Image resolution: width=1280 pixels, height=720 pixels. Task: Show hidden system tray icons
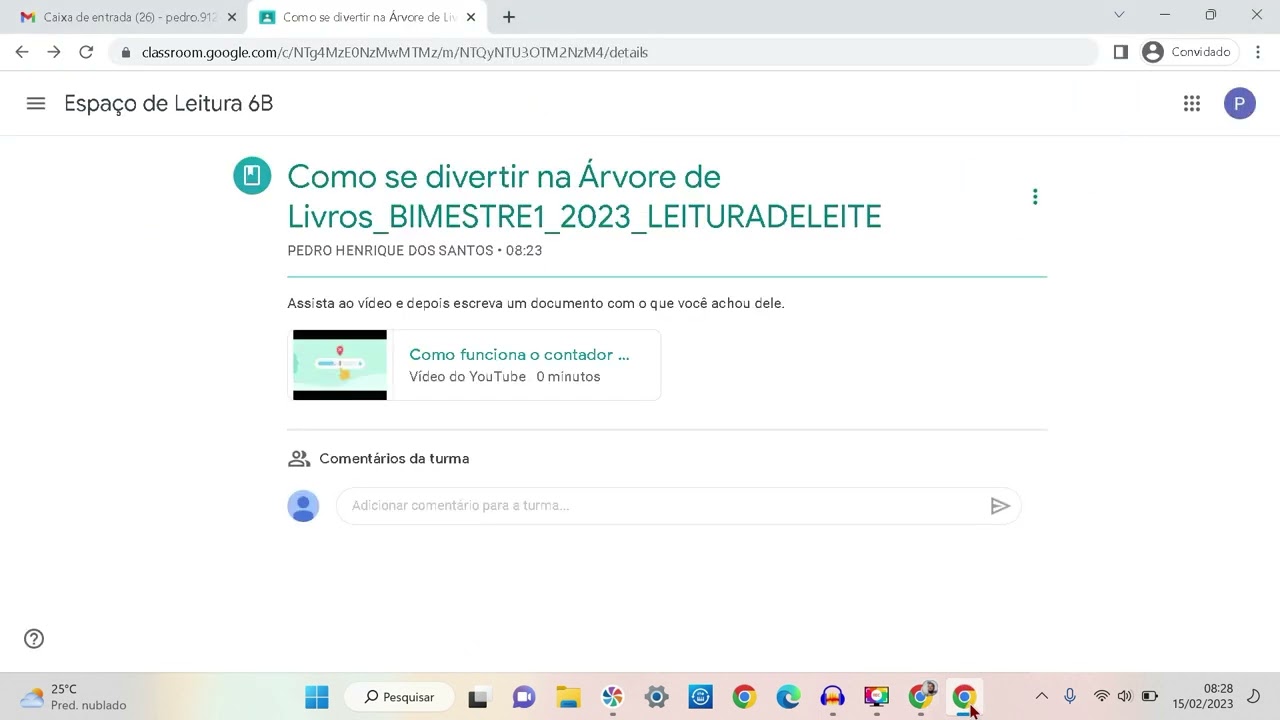[1041, 696]
